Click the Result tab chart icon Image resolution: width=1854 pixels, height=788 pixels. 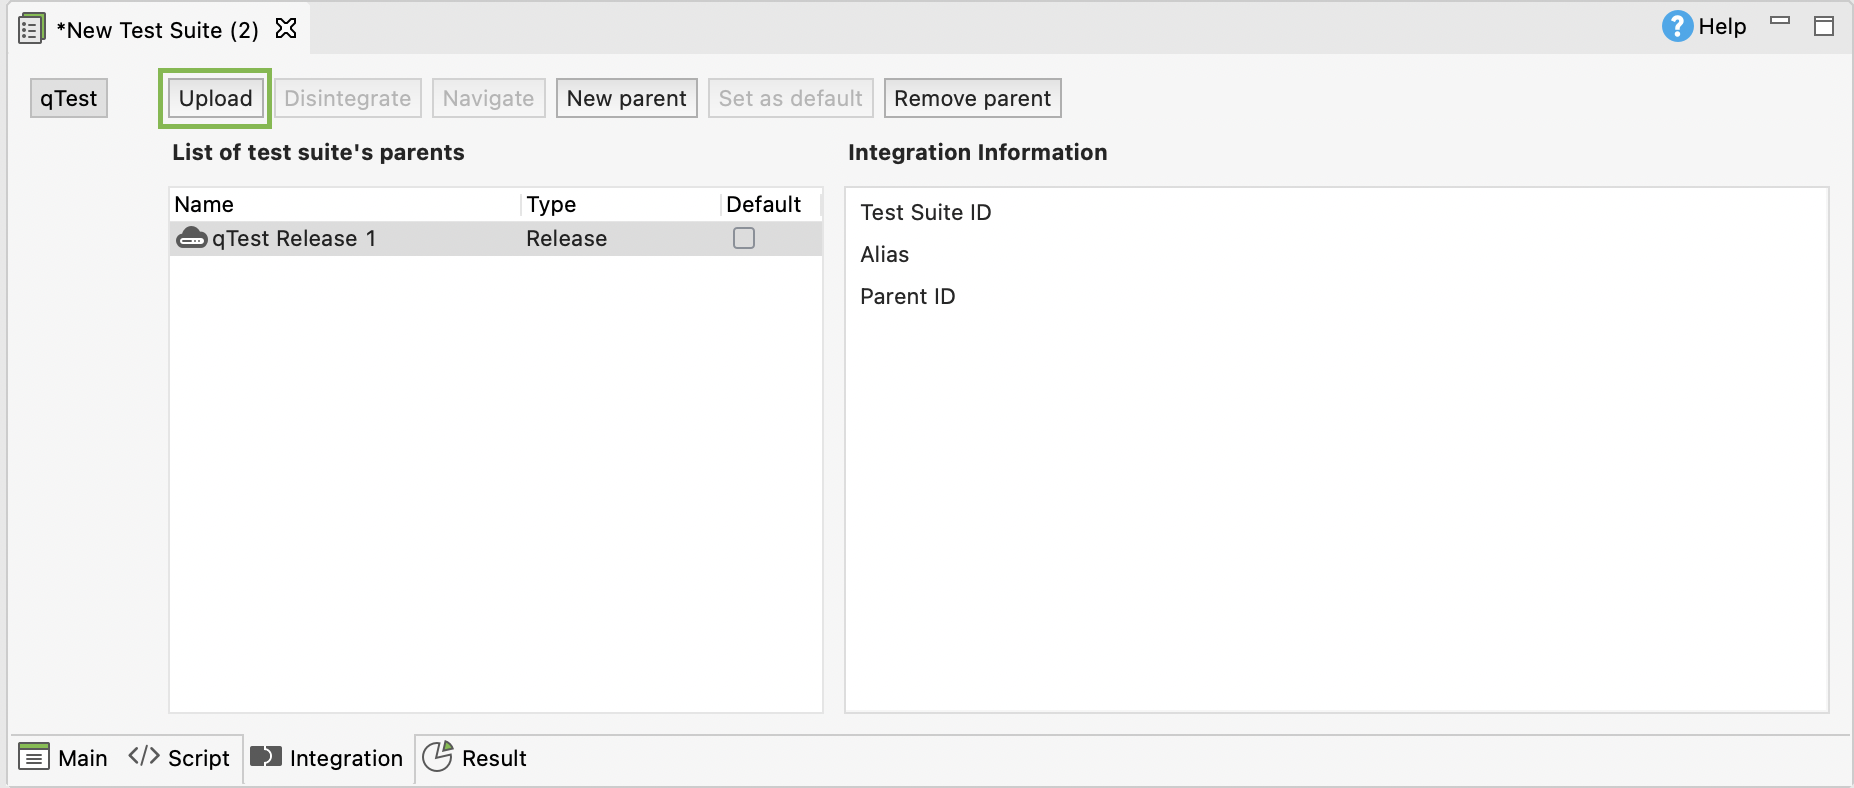click(437, 757)
